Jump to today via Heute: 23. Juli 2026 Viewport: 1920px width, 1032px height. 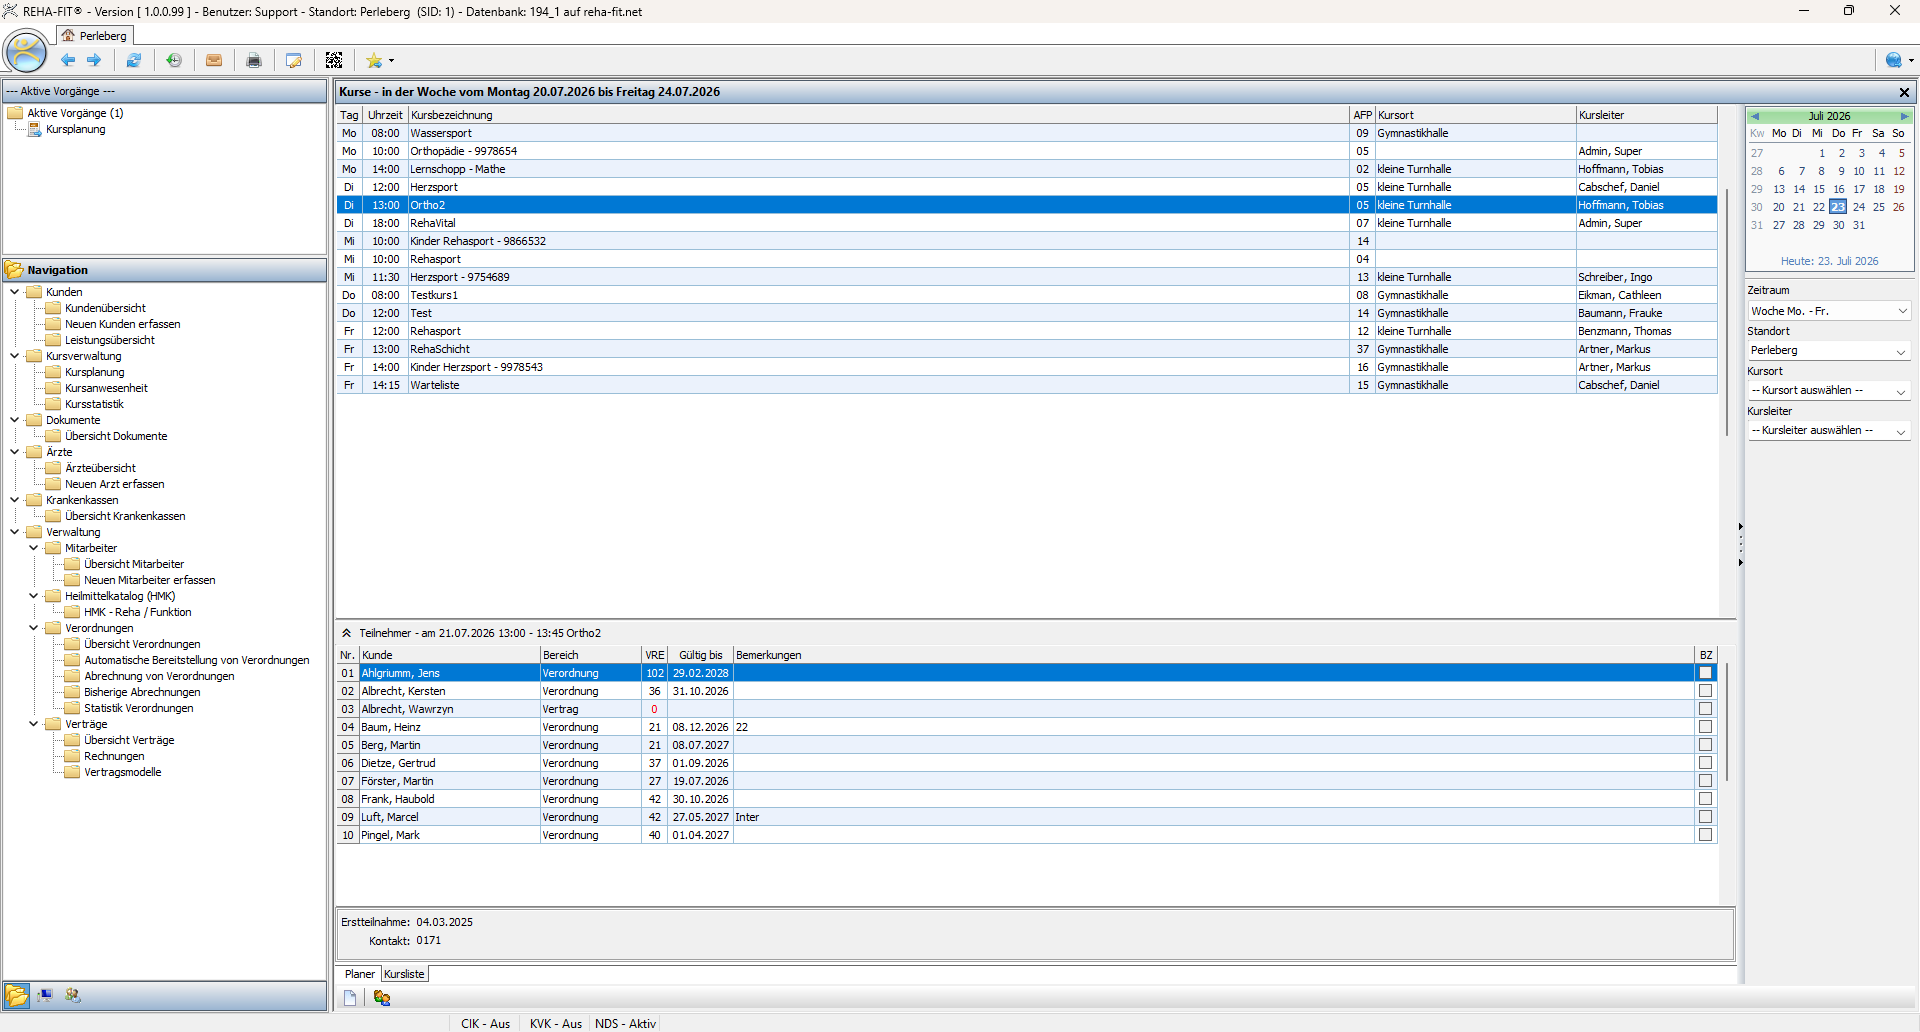click(x=1829, y=261)
